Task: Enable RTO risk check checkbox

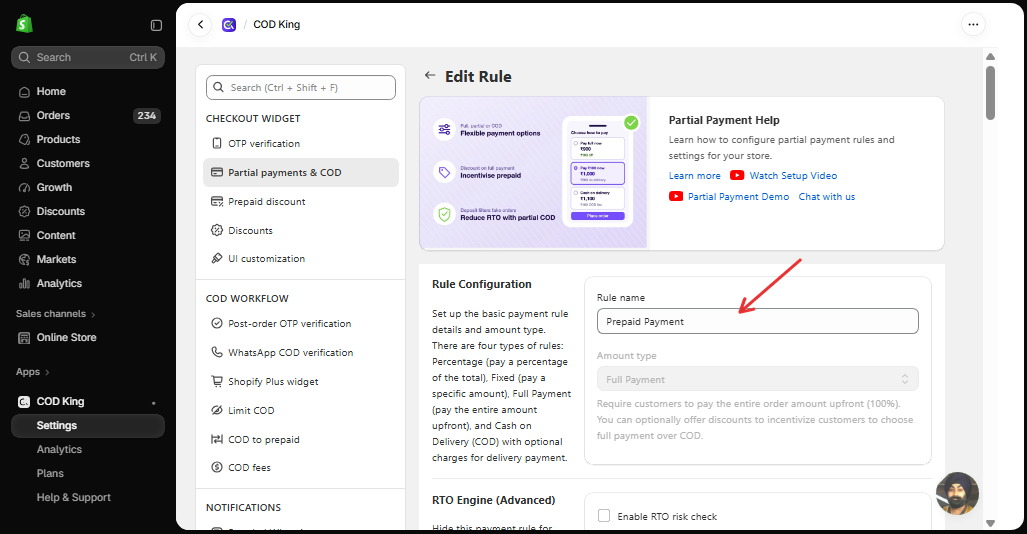Action: (604, 516)
